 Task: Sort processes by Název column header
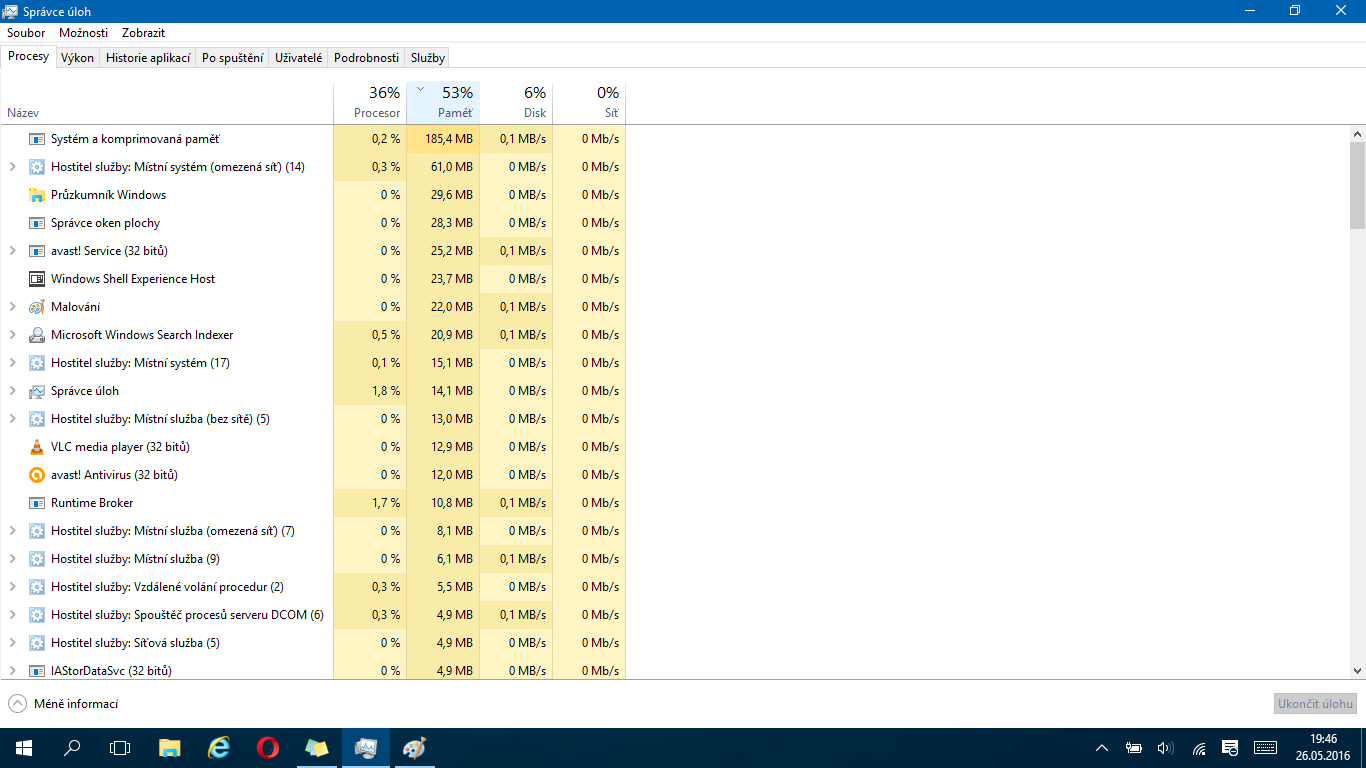[x=167, y=103]
